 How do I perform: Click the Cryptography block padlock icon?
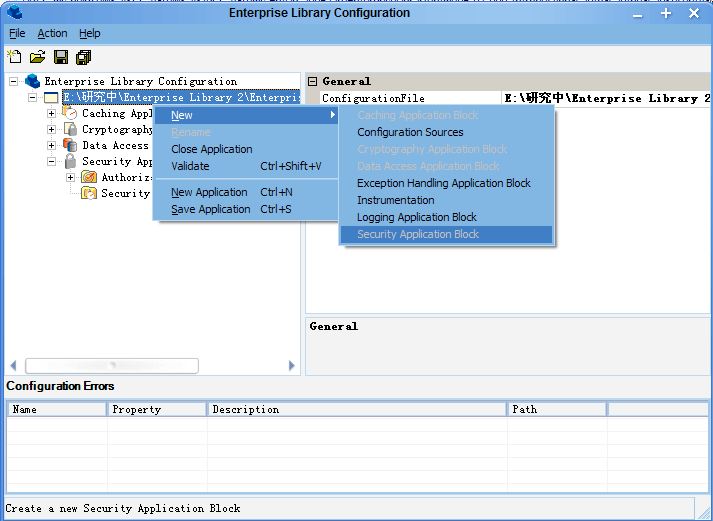click(x=70, y=129)
